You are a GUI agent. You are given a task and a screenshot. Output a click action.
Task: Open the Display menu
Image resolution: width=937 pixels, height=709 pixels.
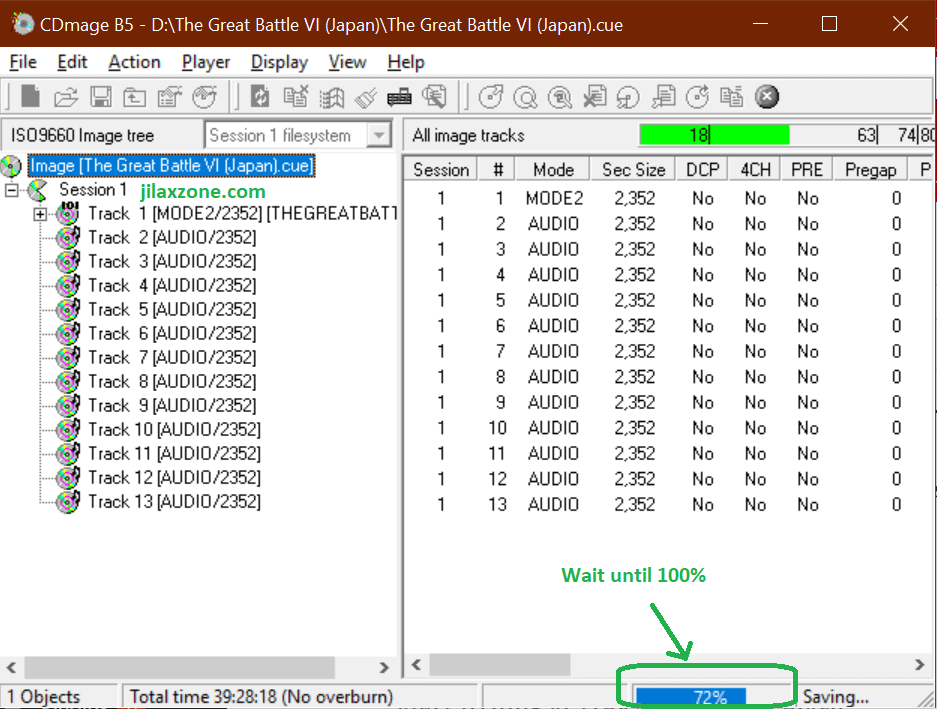click(x=279, y=62)
